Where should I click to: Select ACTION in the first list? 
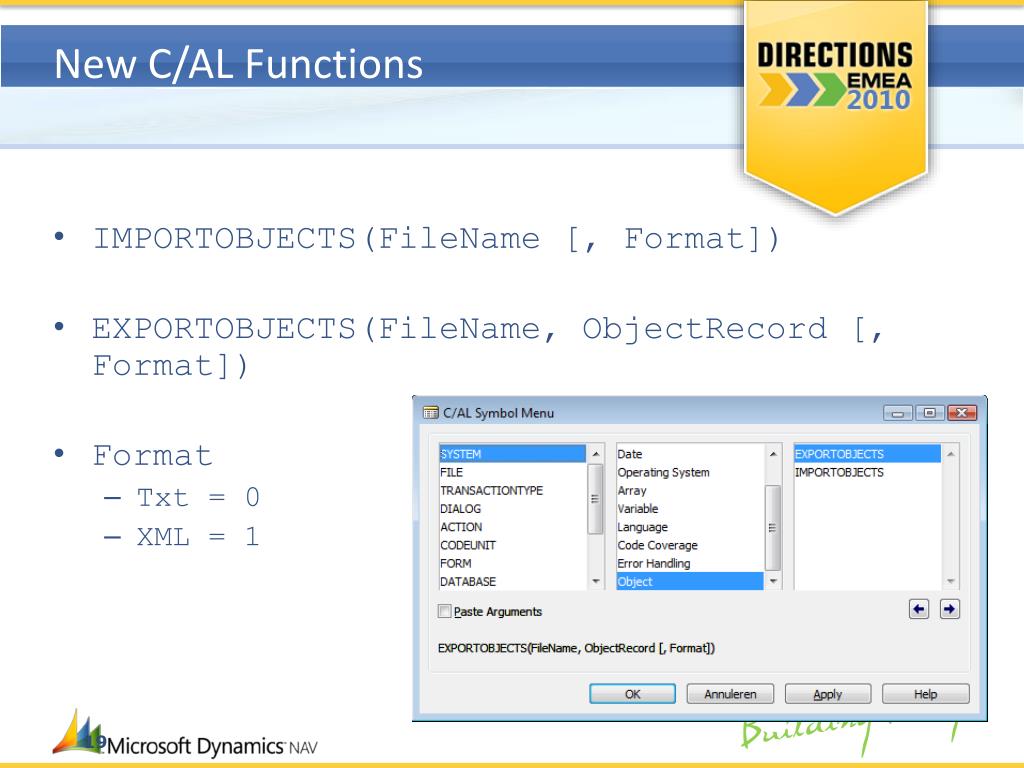click(x=512, y=527)
